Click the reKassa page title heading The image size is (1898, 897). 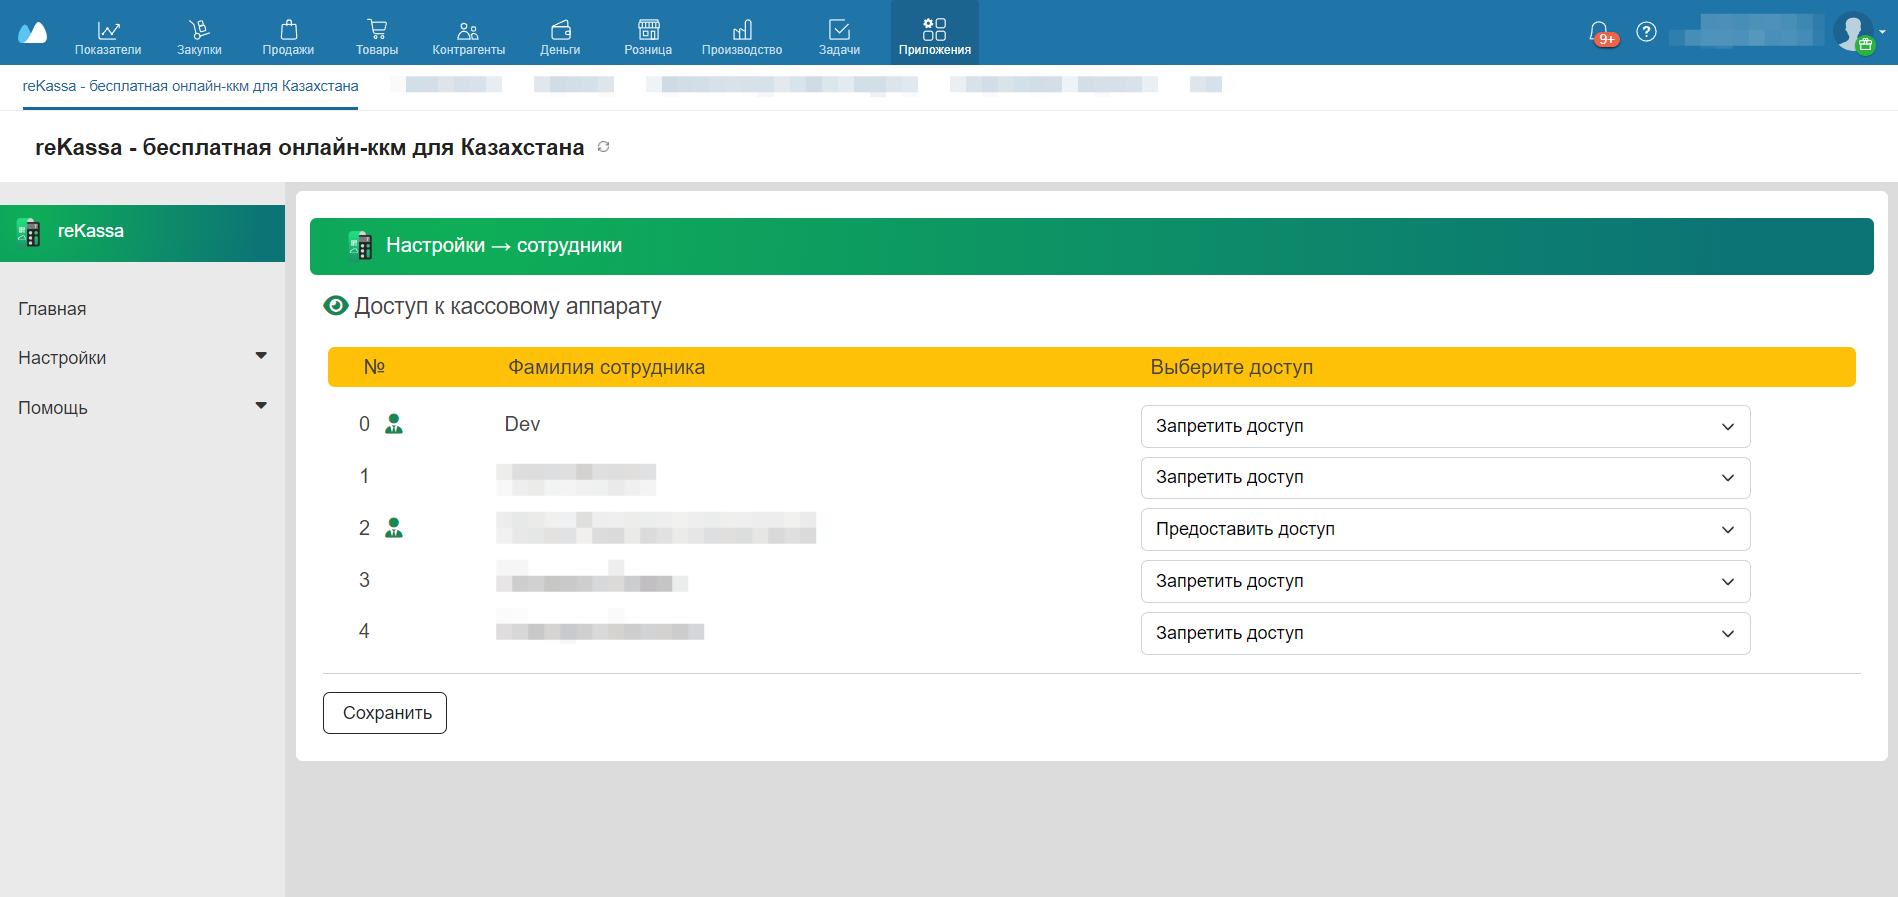coord(310,147)
